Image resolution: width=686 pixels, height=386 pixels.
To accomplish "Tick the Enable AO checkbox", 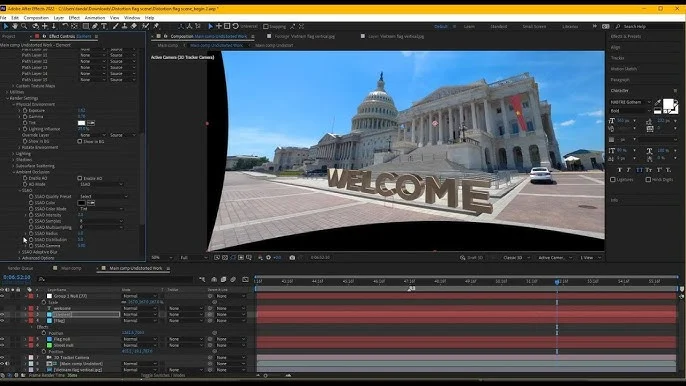I will [x=80, y=179].
